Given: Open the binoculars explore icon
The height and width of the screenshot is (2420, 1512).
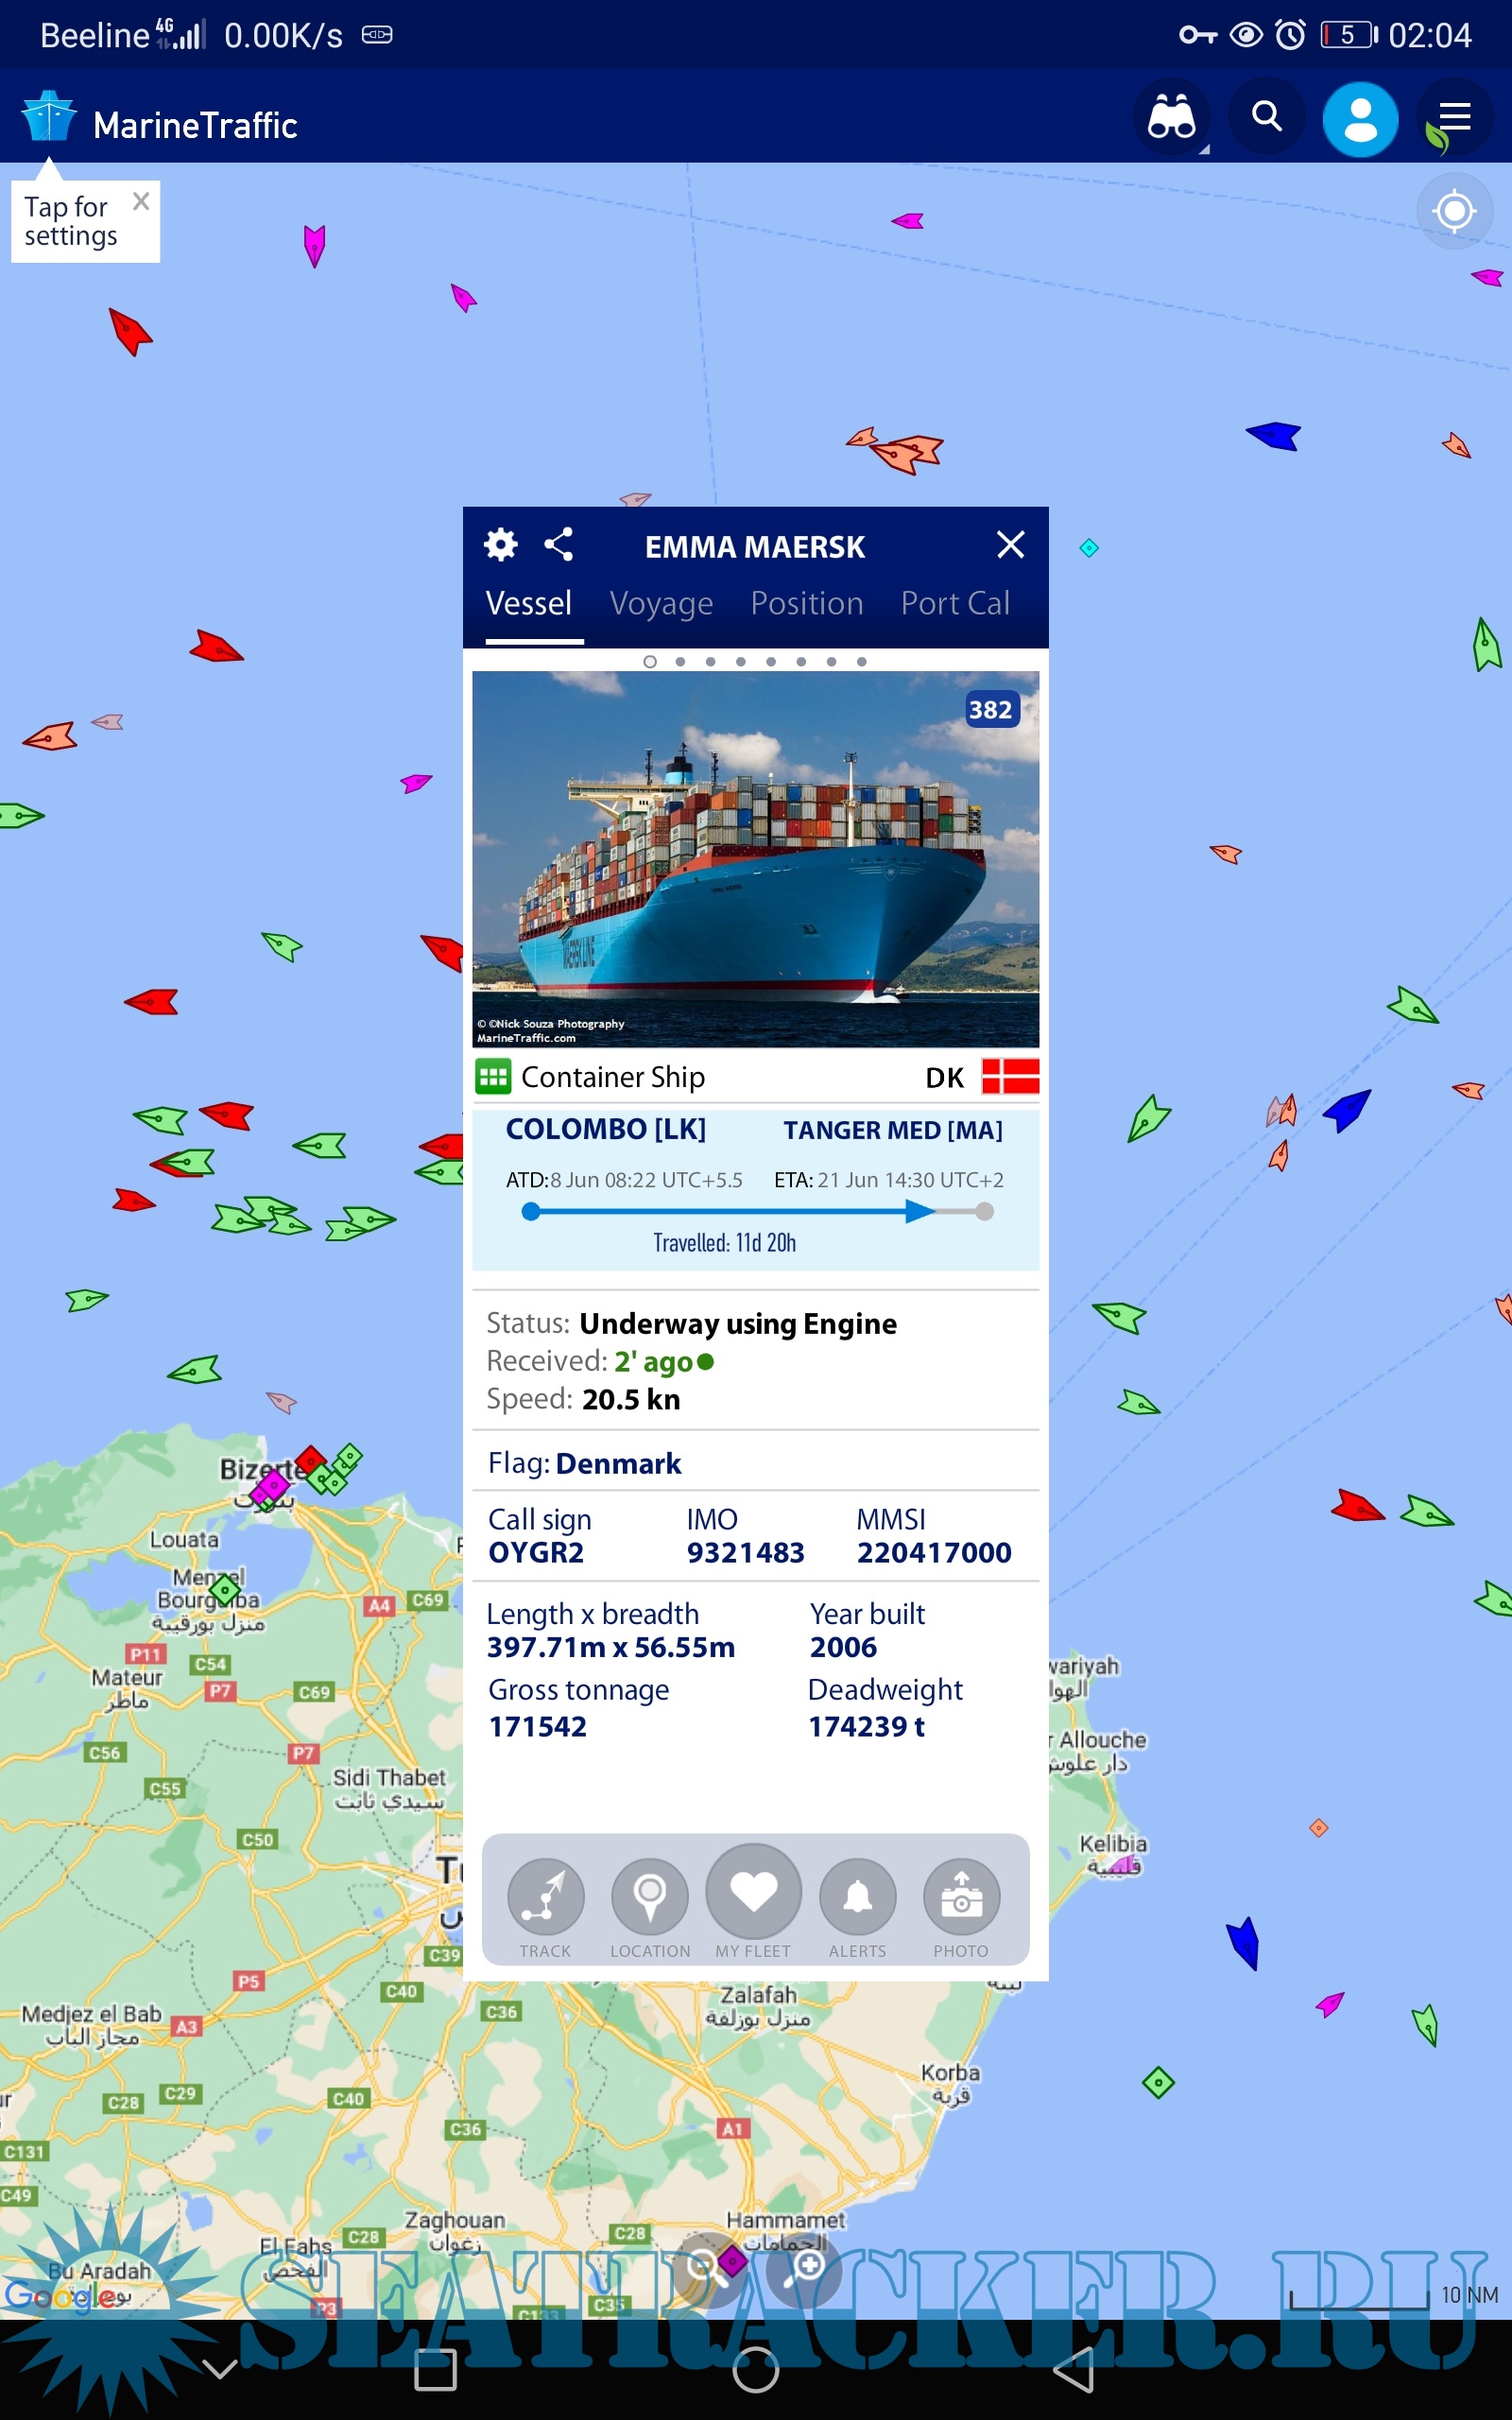Looking at the screenshot, I should [x=1170, y=118].
